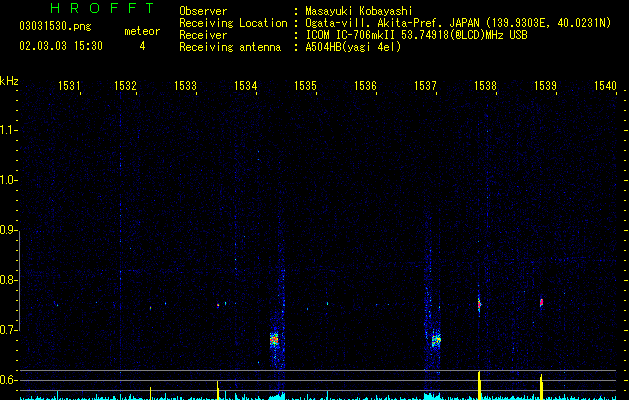
Task: Click the Receiving antenna label
Action: (x=230, y=47)
